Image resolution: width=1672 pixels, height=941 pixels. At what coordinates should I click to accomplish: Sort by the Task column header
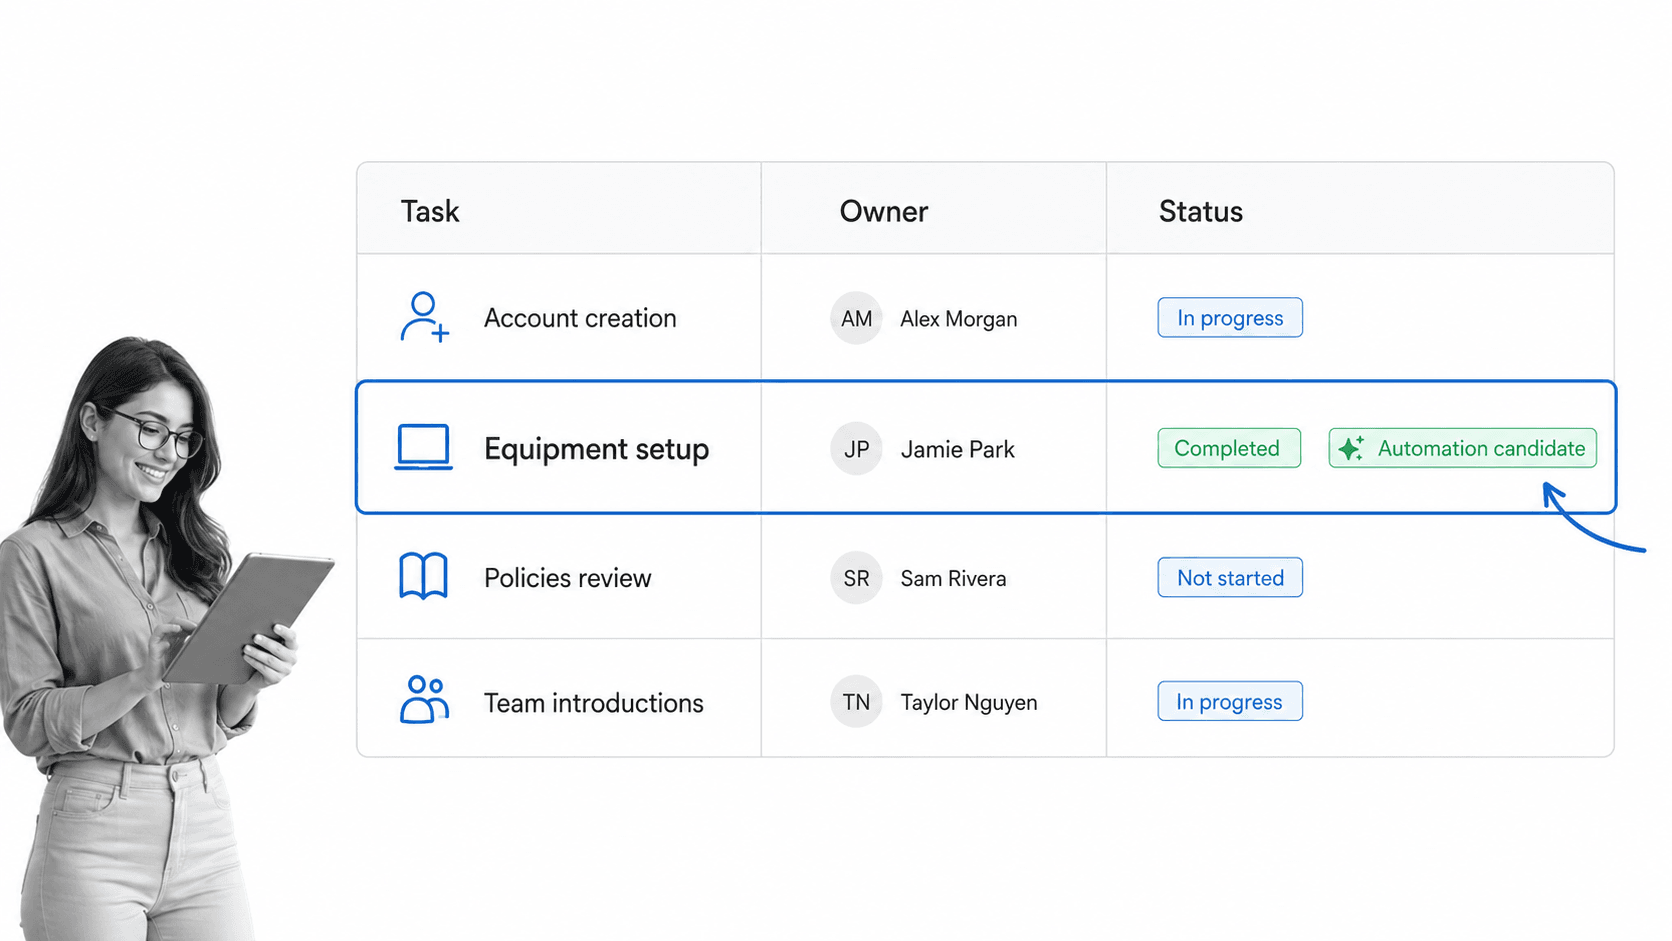click(430, 211)
